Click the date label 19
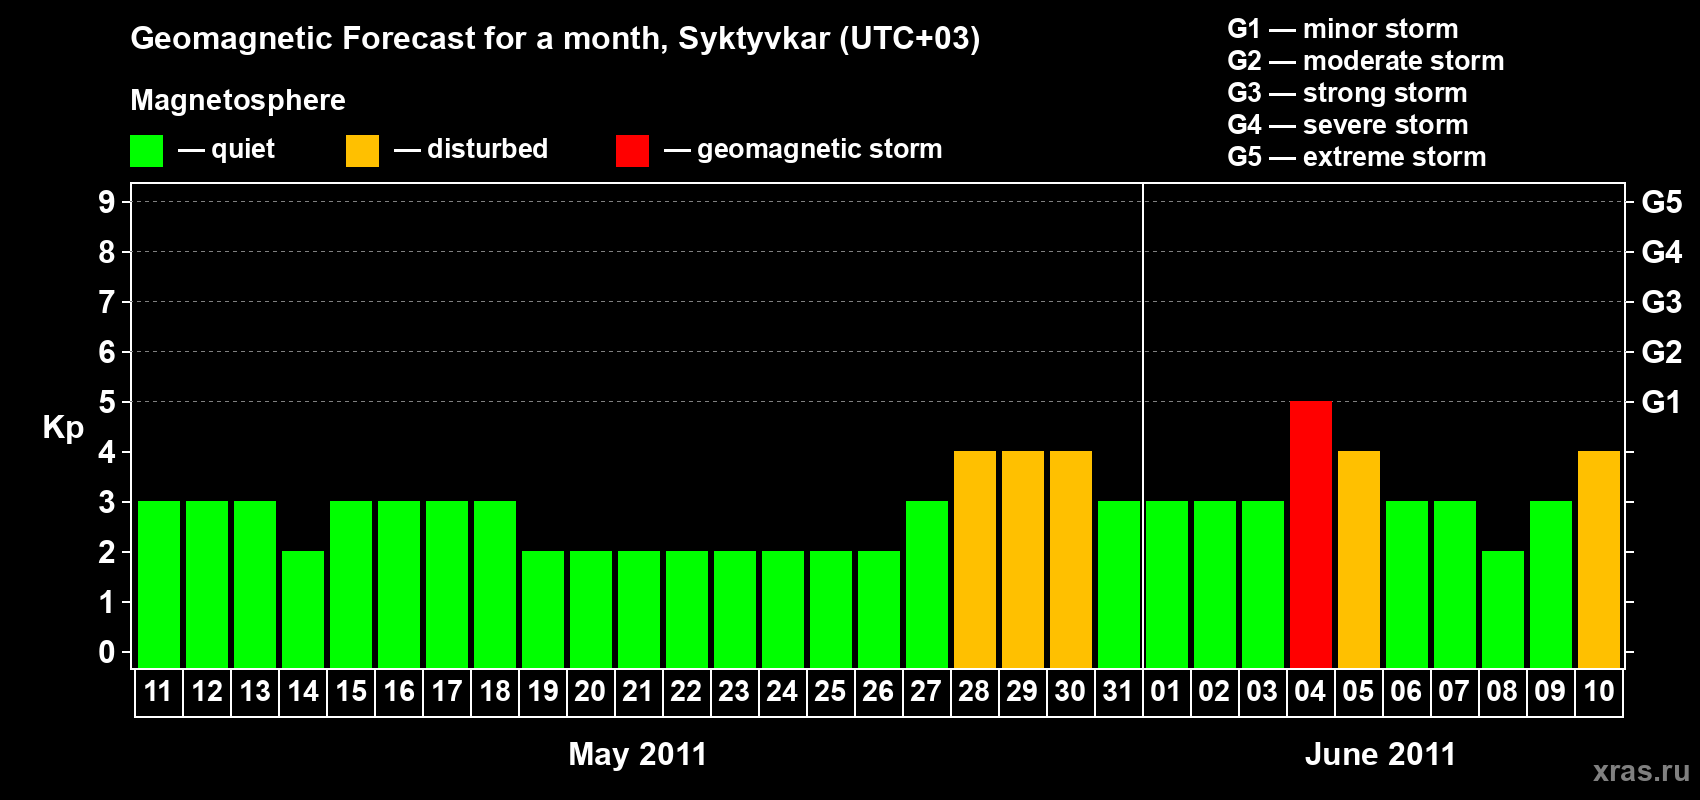This screenshot has height=800, width=1700. pyautogui.click(x=543, y=692)
